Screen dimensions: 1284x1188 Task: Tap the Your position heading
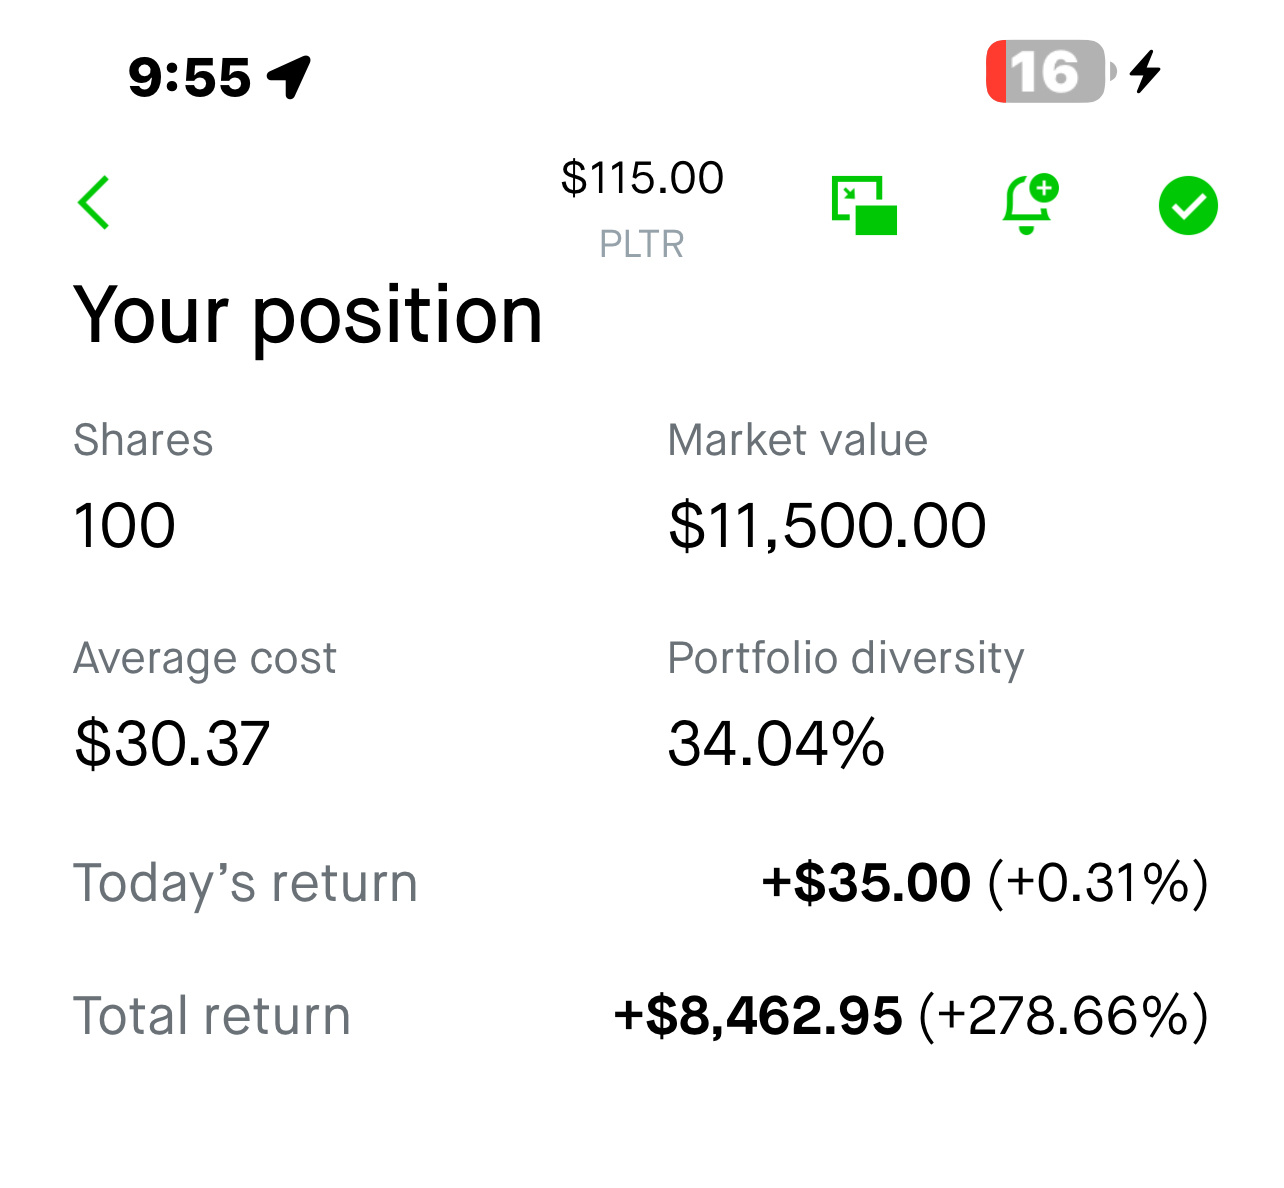(x=308, y=316)
